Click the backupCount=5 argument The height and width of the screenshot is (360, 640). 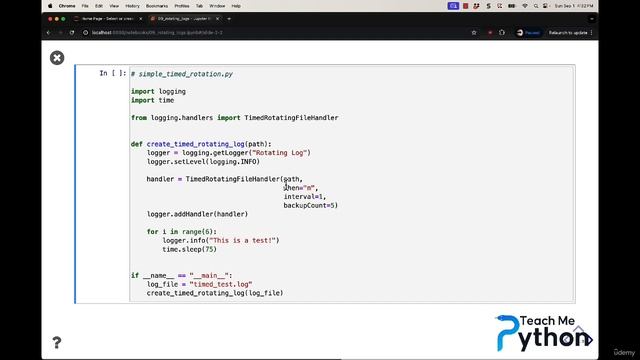click(311, 205)
